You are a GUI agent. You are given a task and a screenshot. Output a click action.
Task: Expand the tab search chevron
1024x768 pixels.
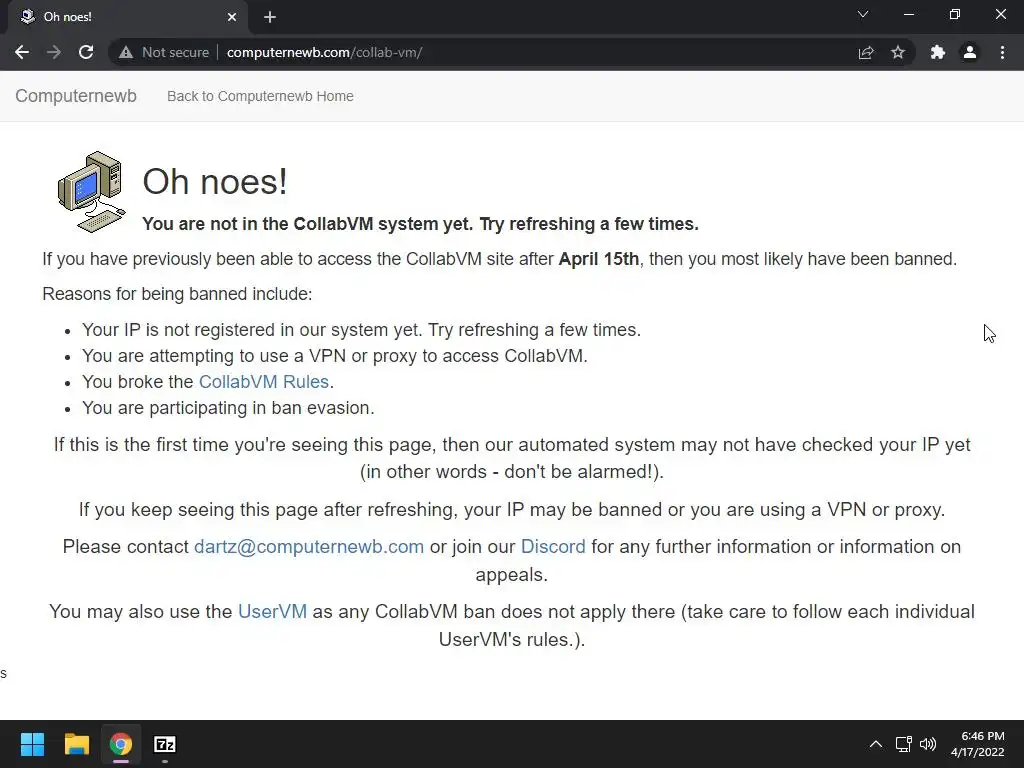click(x=863, y=14)
